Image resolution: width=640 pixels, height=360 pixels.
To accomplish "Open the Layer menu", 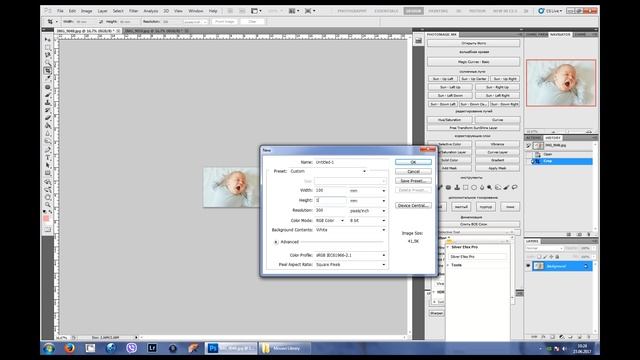I will 102,11.
